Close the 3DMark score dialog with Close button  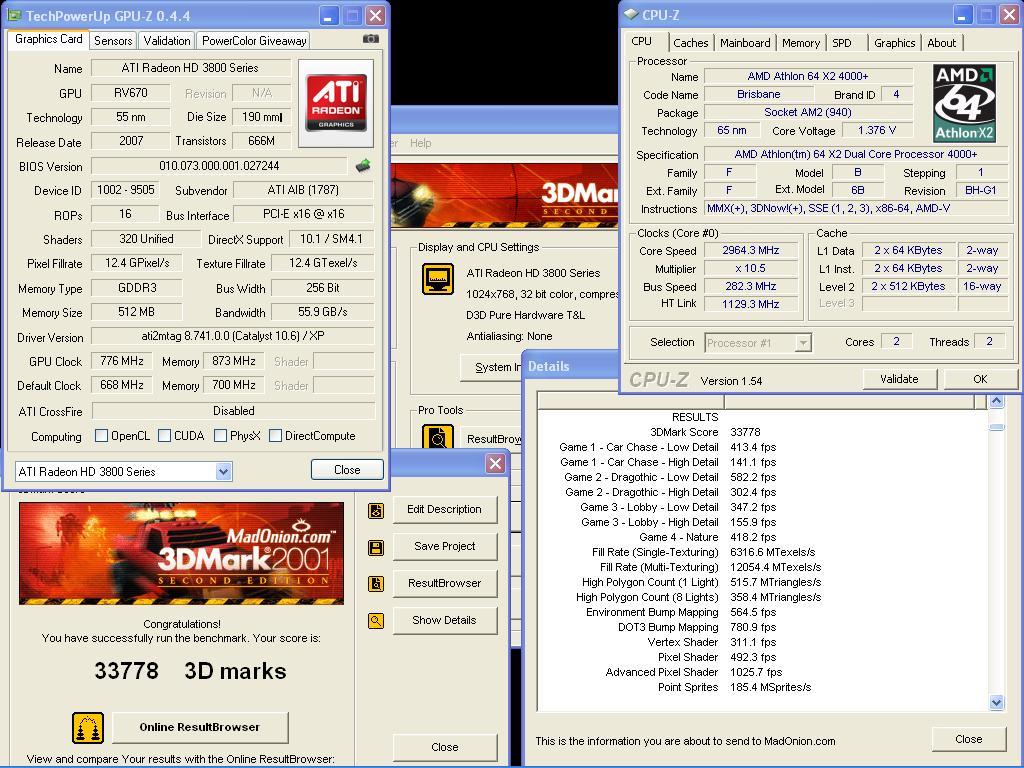click(445, 747)
